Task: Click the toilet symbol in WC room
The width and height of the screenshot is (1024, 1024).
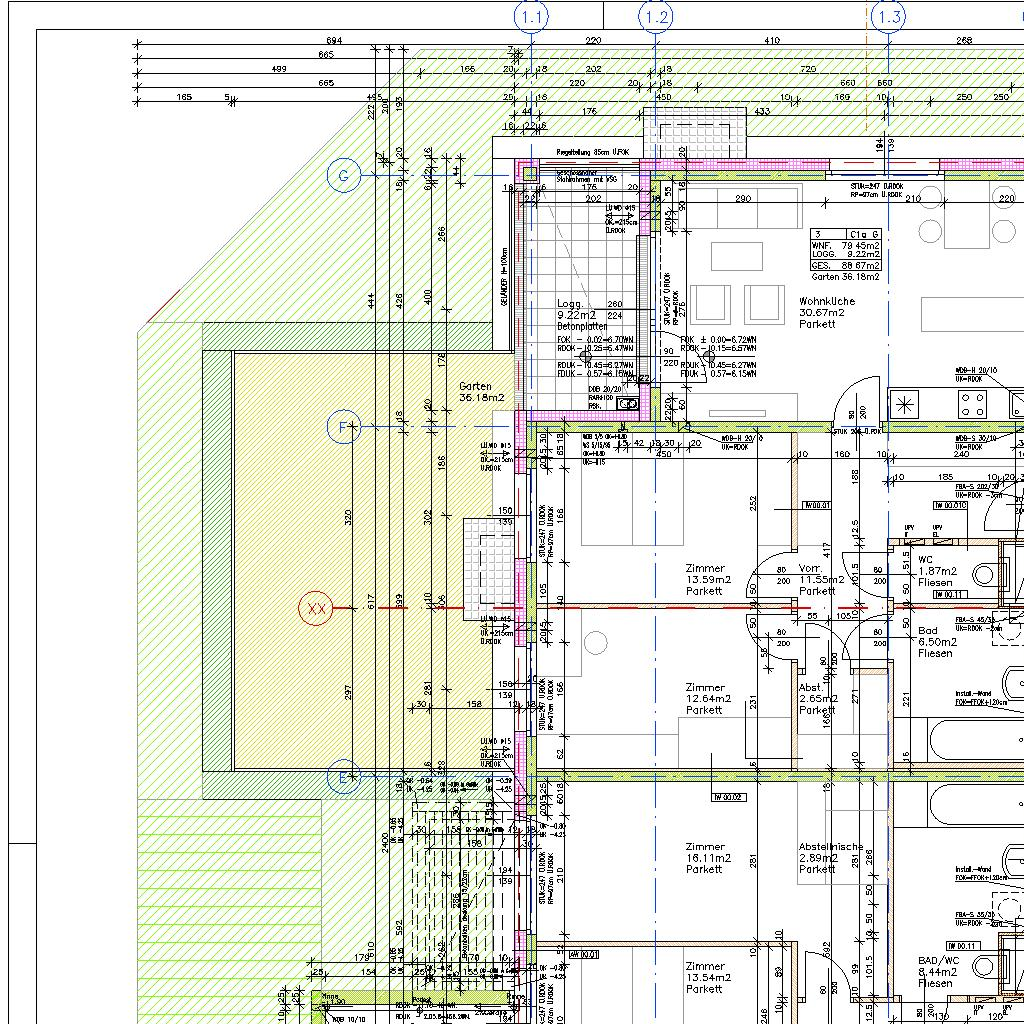Action: coord(986,574)
